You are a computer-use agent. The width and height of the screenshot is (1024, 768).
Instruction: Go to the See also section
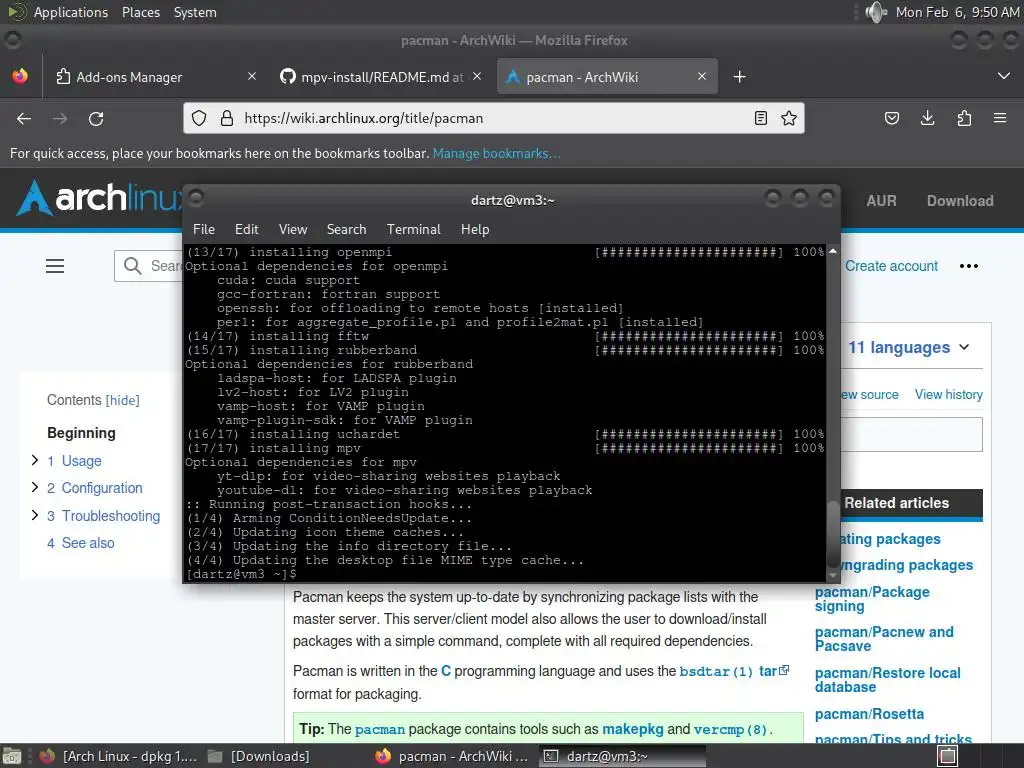(80, 543)
